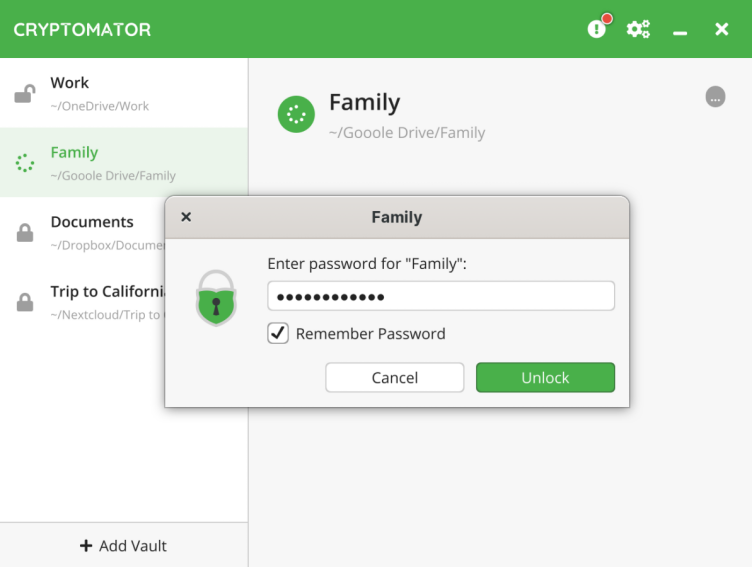Click the password field for Family
Image resolution: width=752 pixels, height=567 pixels.
(x=440, y=296)
